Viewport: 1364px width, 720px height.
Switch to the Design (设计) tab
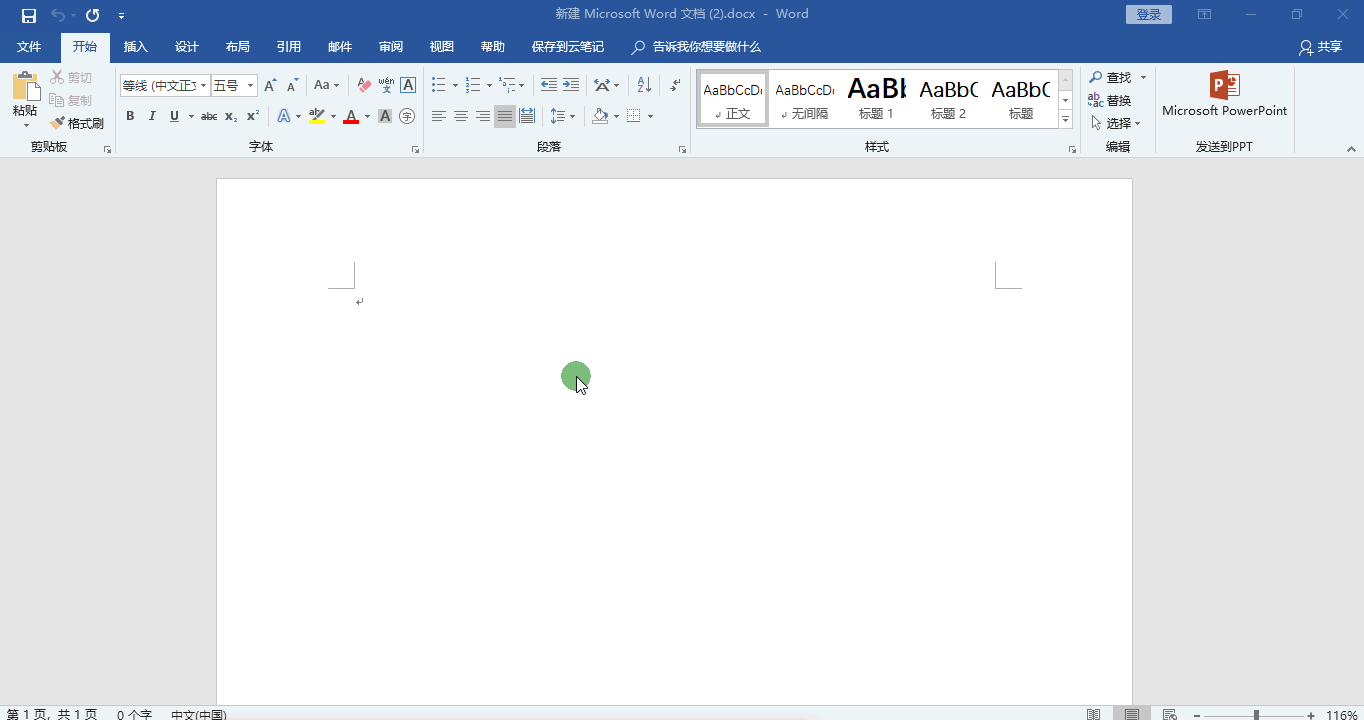click(187, 47)
